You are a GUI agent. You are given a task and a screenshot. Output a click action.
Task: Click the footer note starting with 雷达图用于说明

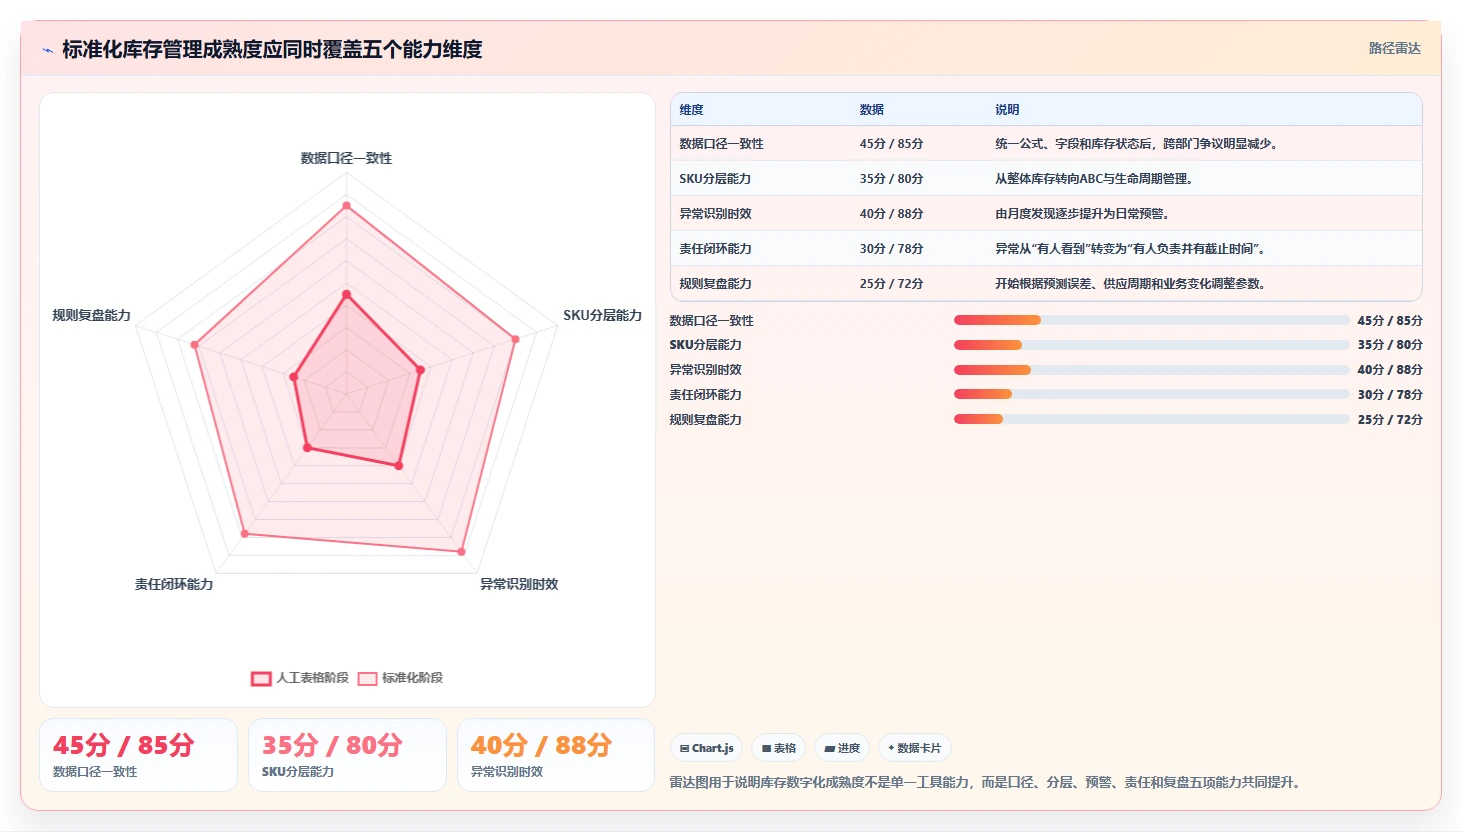pyautogui.click(x=987, y=782)
